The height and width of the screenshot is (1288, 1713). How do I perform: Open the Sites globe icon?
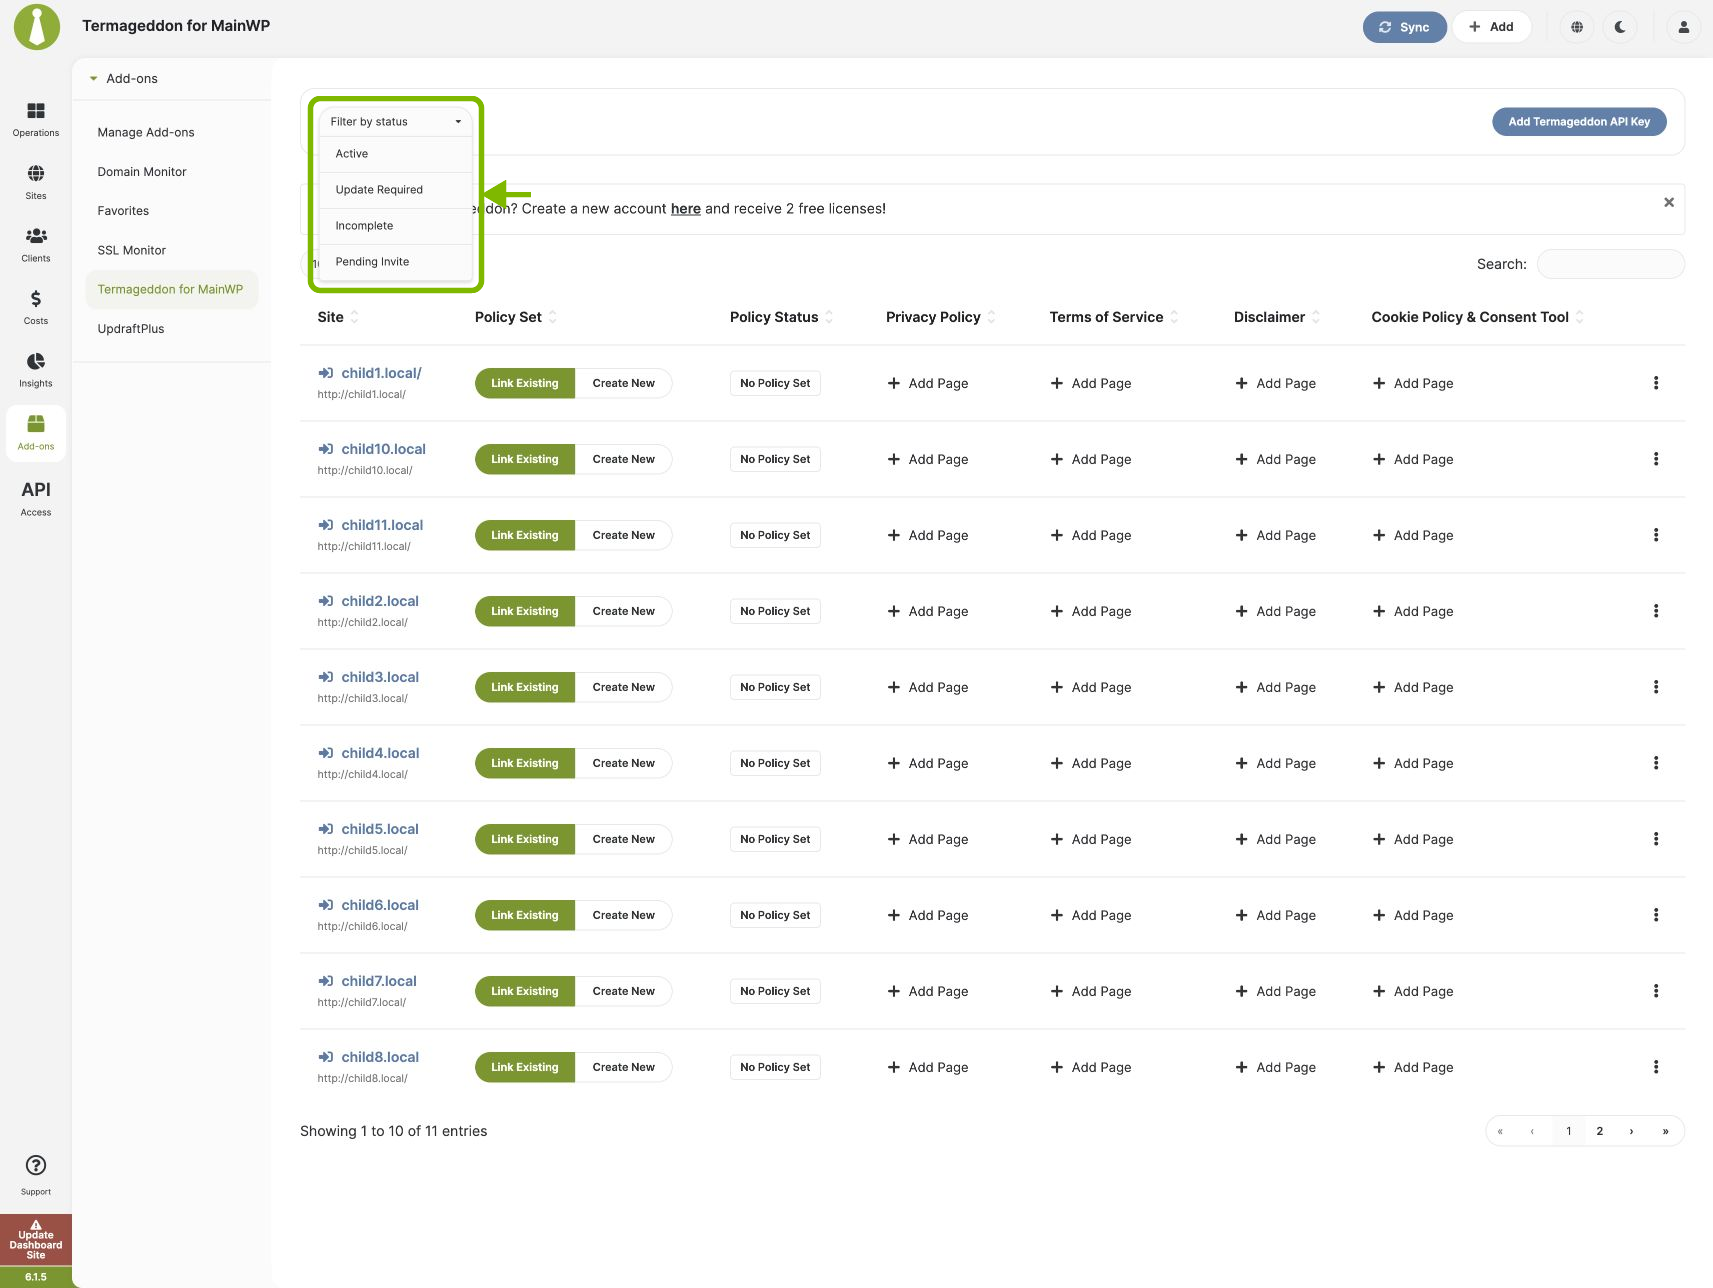point(36,181)
